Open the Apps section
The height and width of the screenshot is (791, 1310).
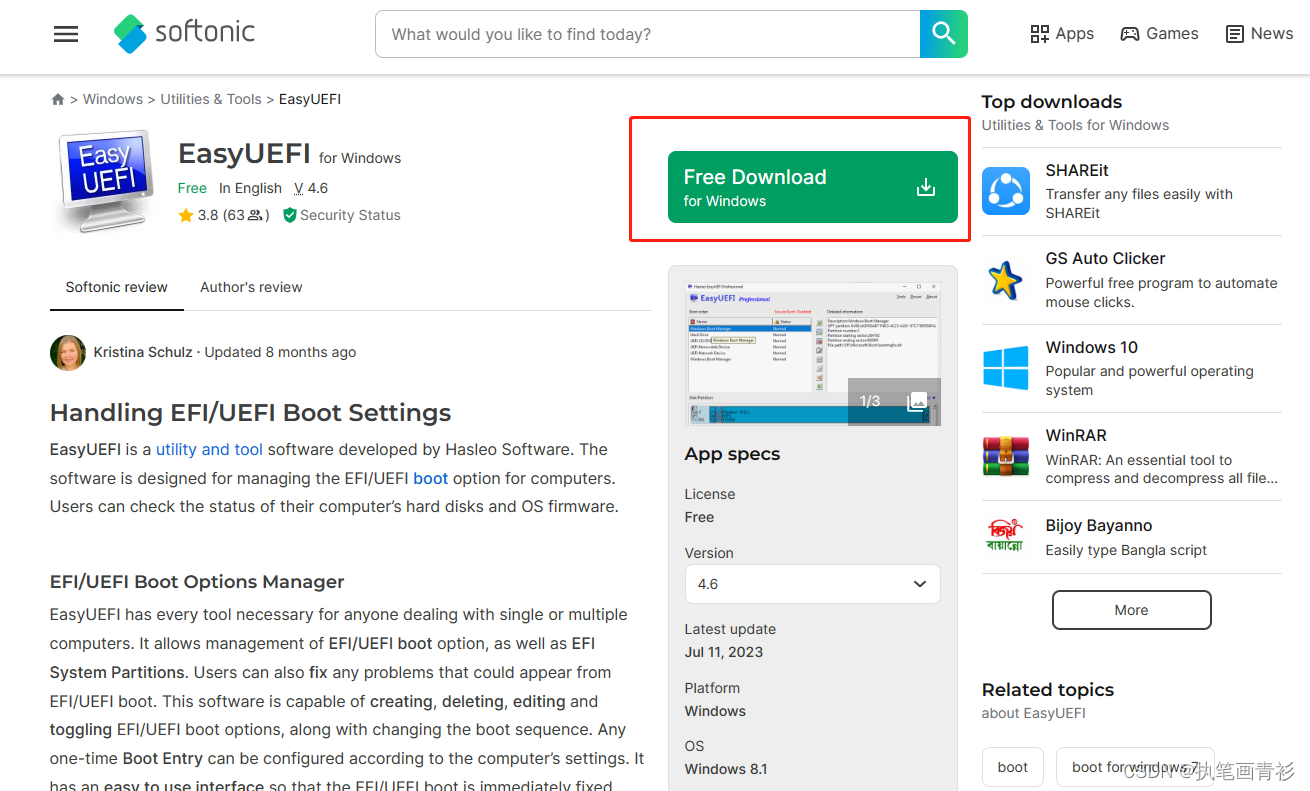(x=1062, y=34)
